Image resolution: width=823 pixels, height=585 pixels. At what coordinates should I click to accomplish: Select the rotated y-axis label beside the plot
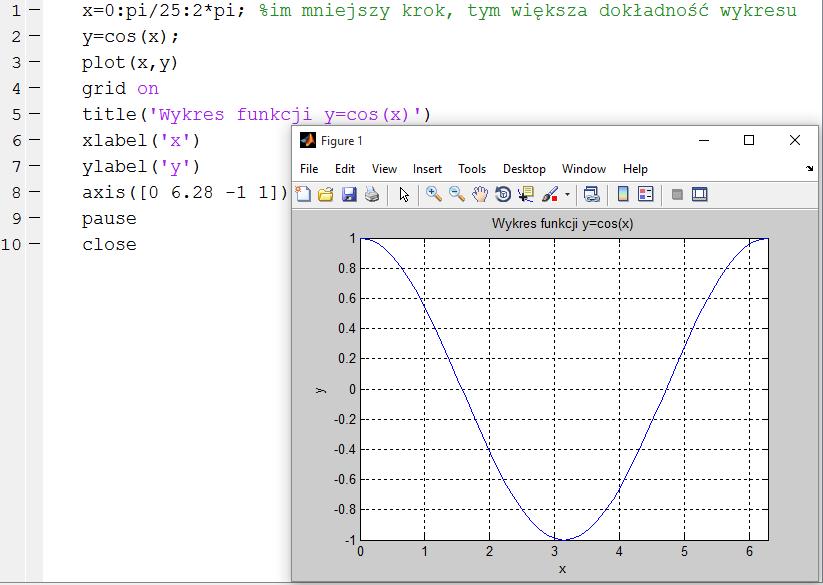pyautogui.click(x=320, y=390)
